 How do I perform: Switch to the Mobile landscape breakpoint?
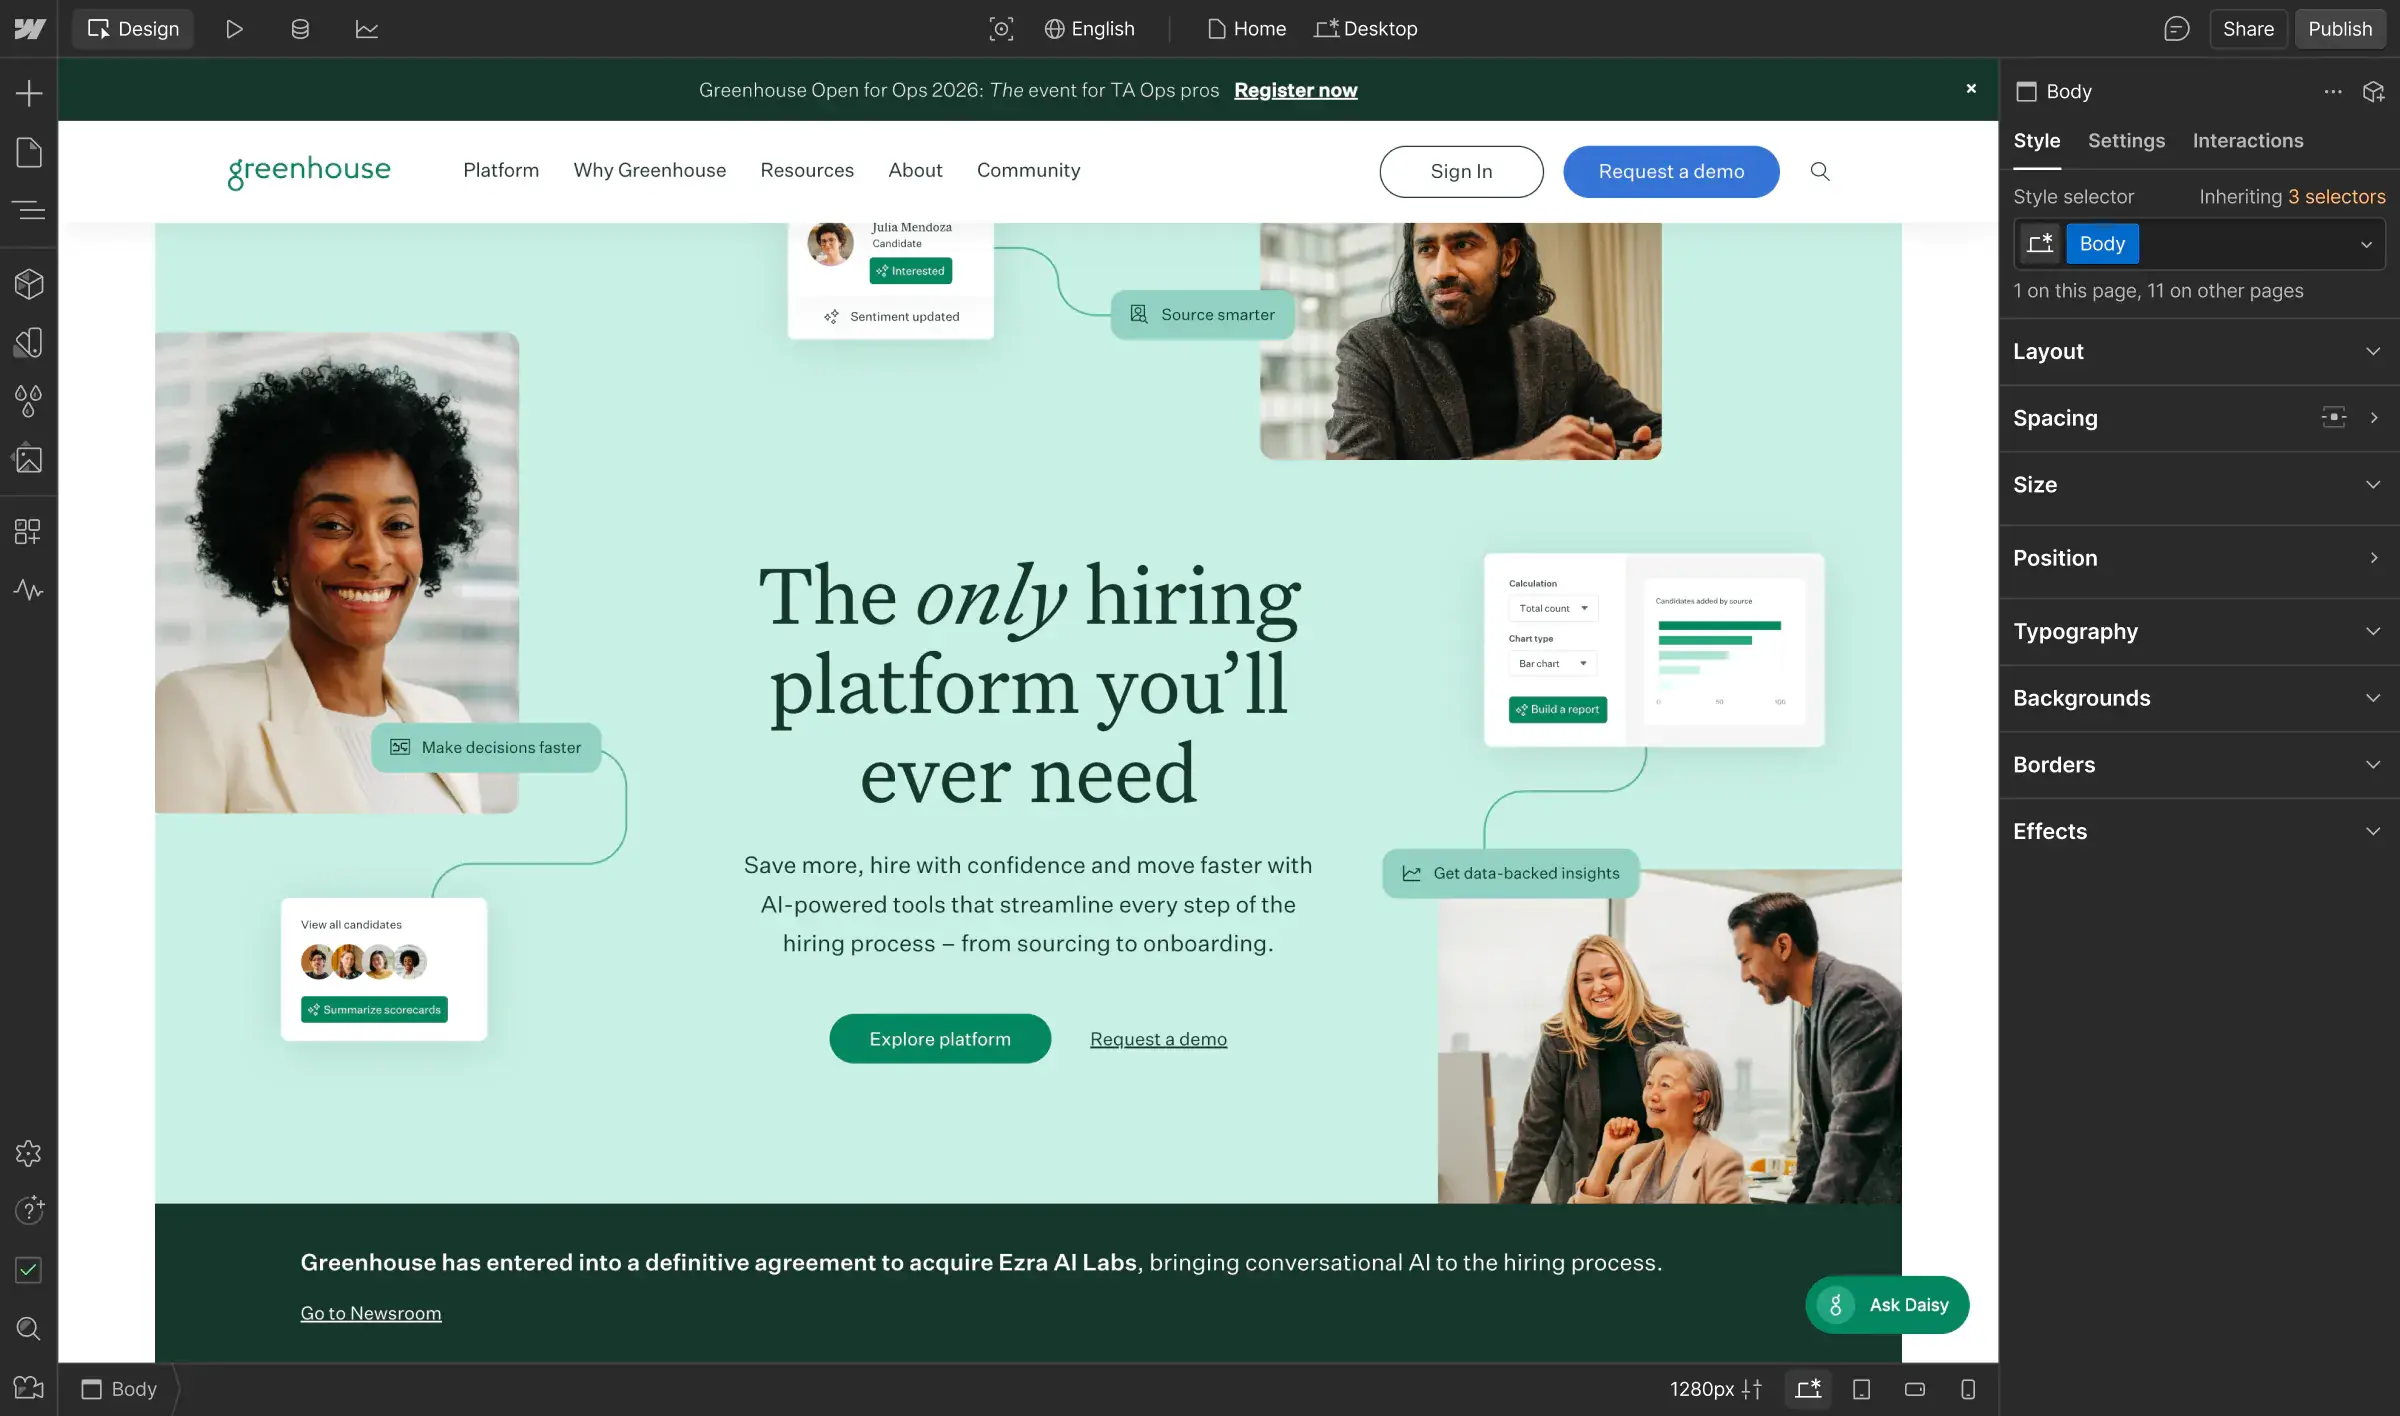pos(1915,1389)
